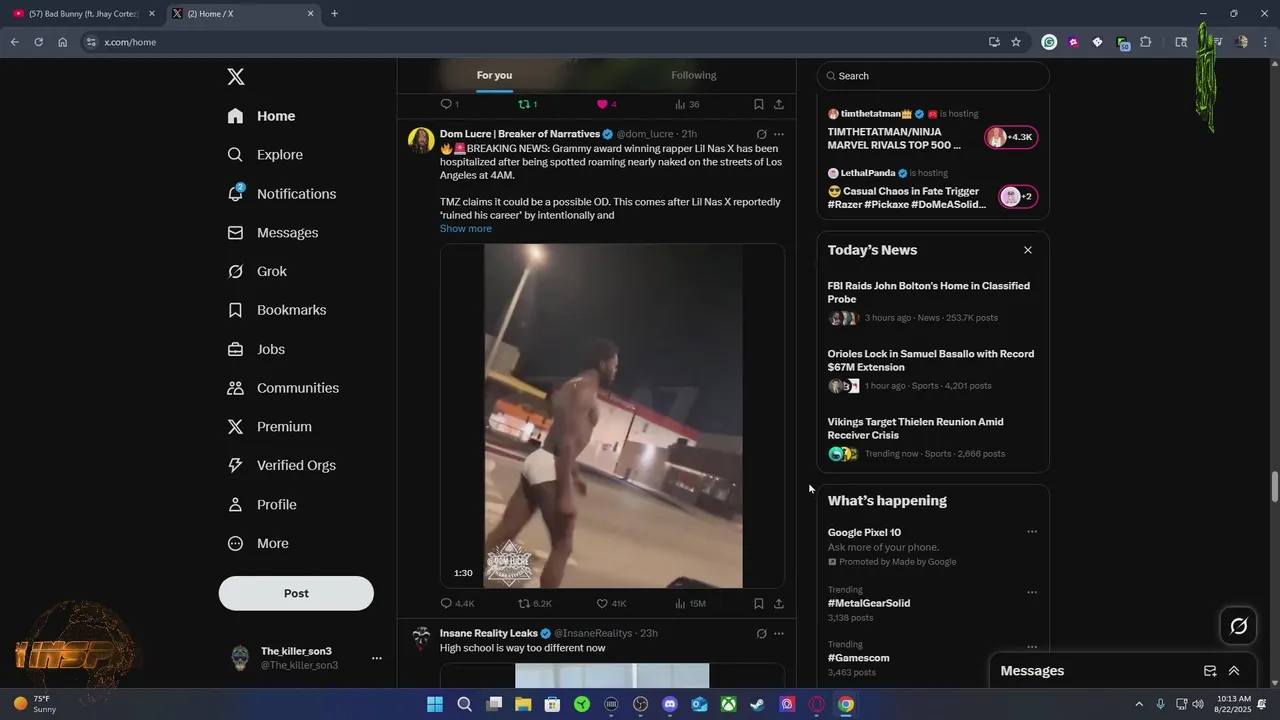Open the Explore page

(265, 155)
